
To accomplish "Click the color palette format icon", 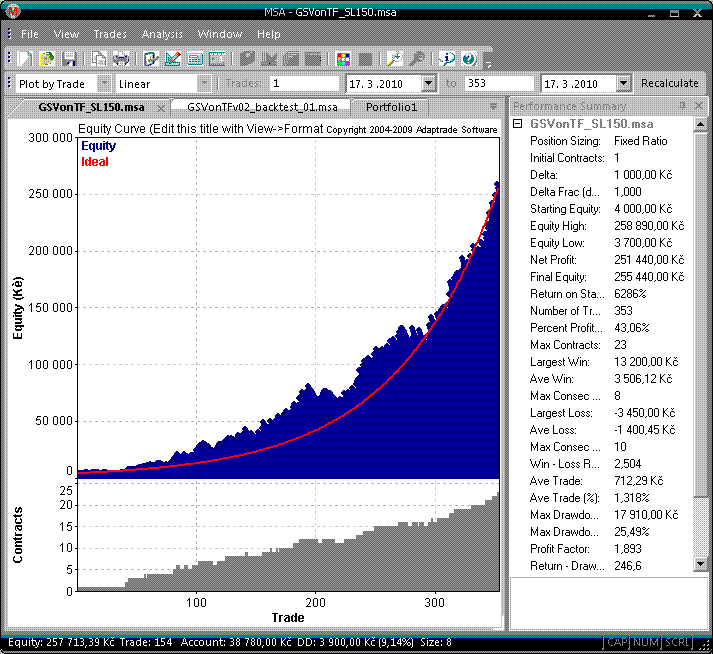I will pos(343,59).
